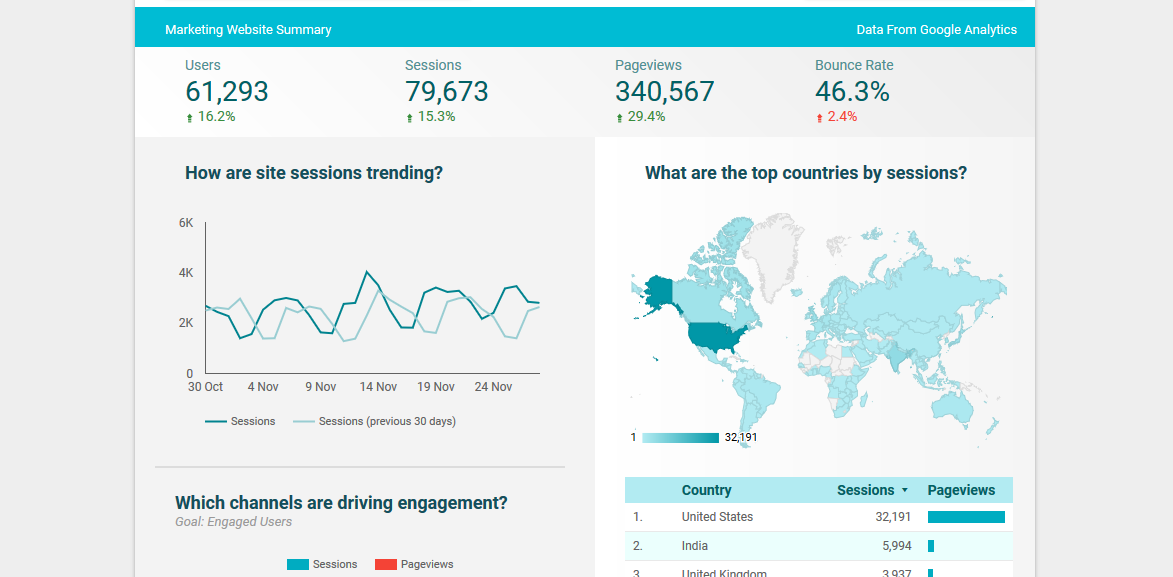1173x577 pixels.
Task: Click the green up arrow under Sessions scorecard
Action: 409,118
